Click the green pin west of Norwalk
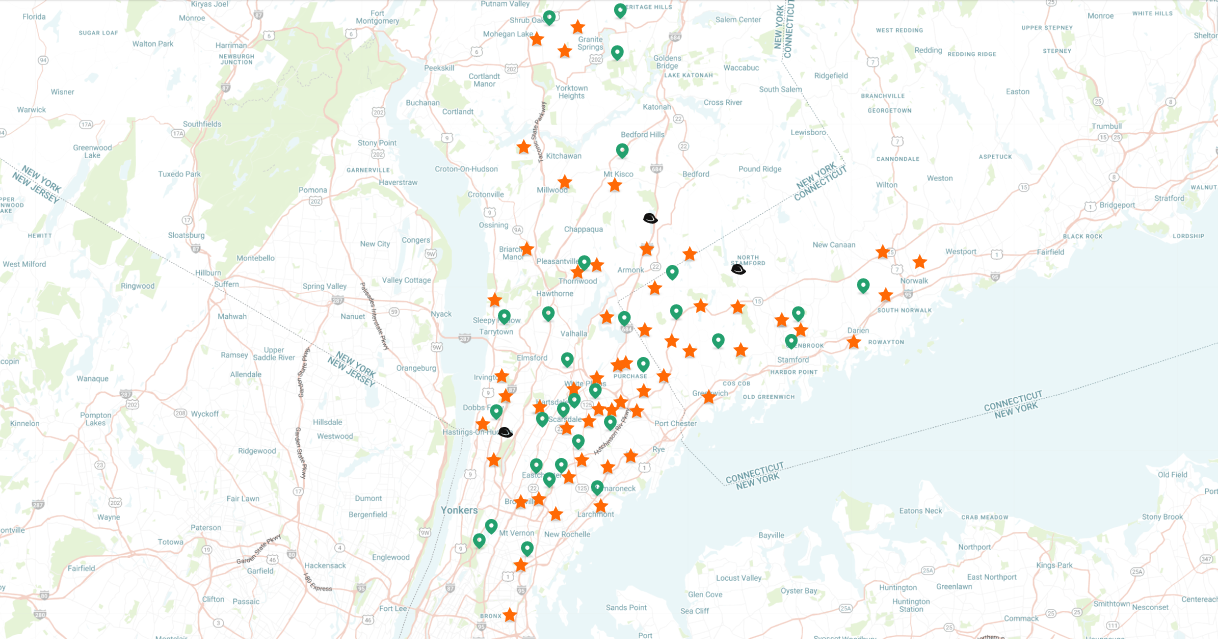Viewport: 1218px width, 639px height. [863, 286]
